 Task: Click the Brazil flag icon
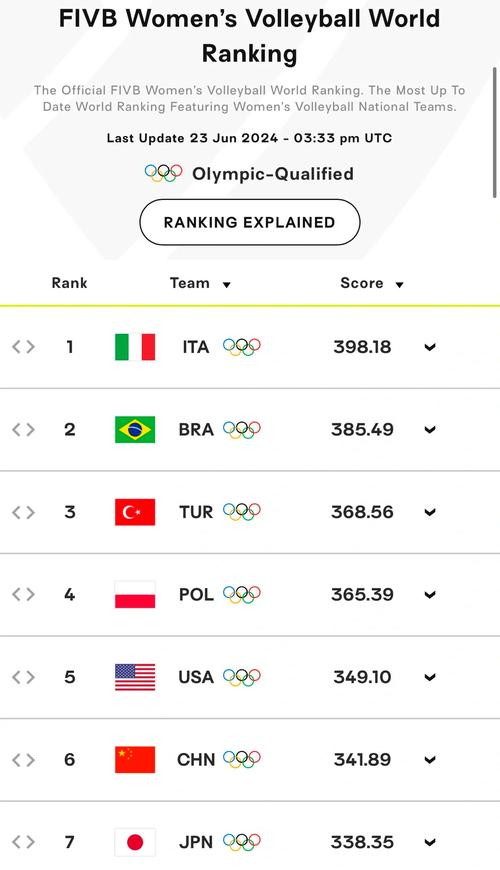(x=135, y=429)
